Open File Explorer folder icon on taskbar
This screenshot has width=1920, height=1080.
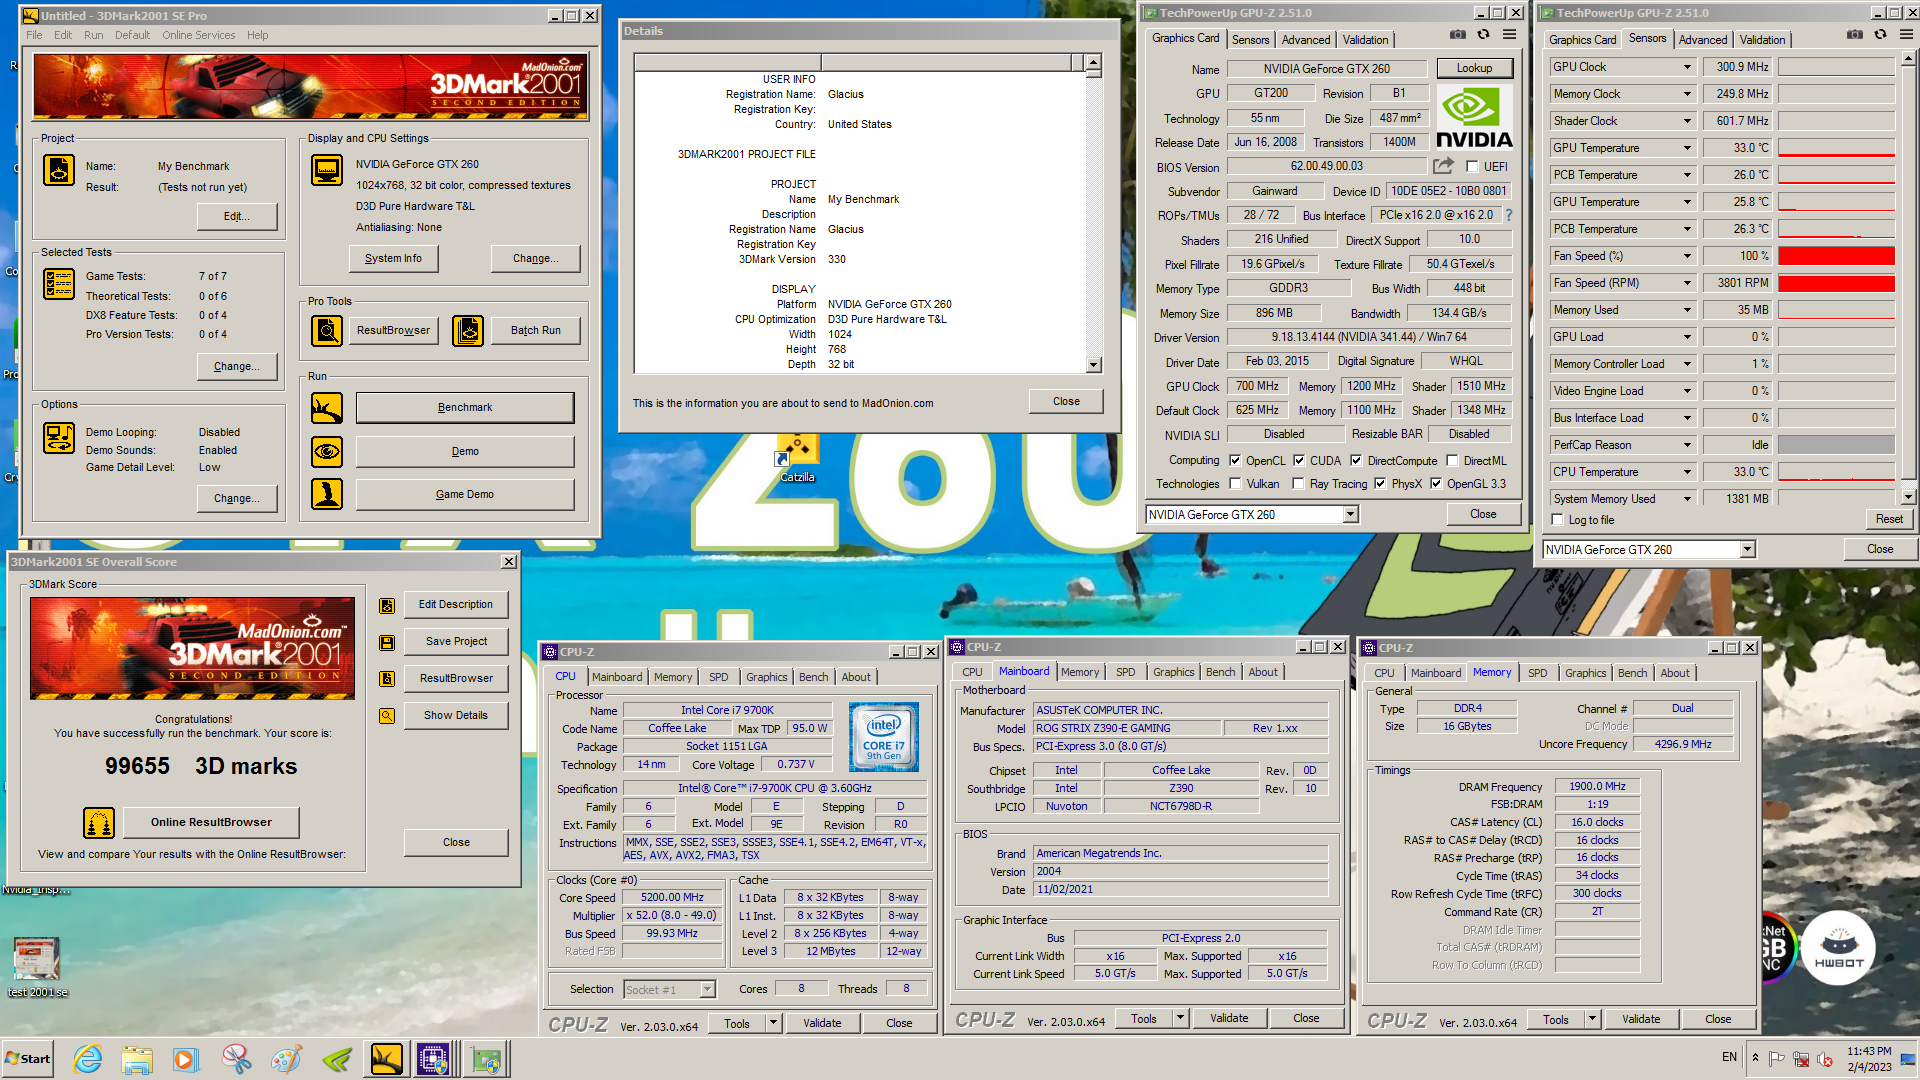click(x=137, y=1059)
